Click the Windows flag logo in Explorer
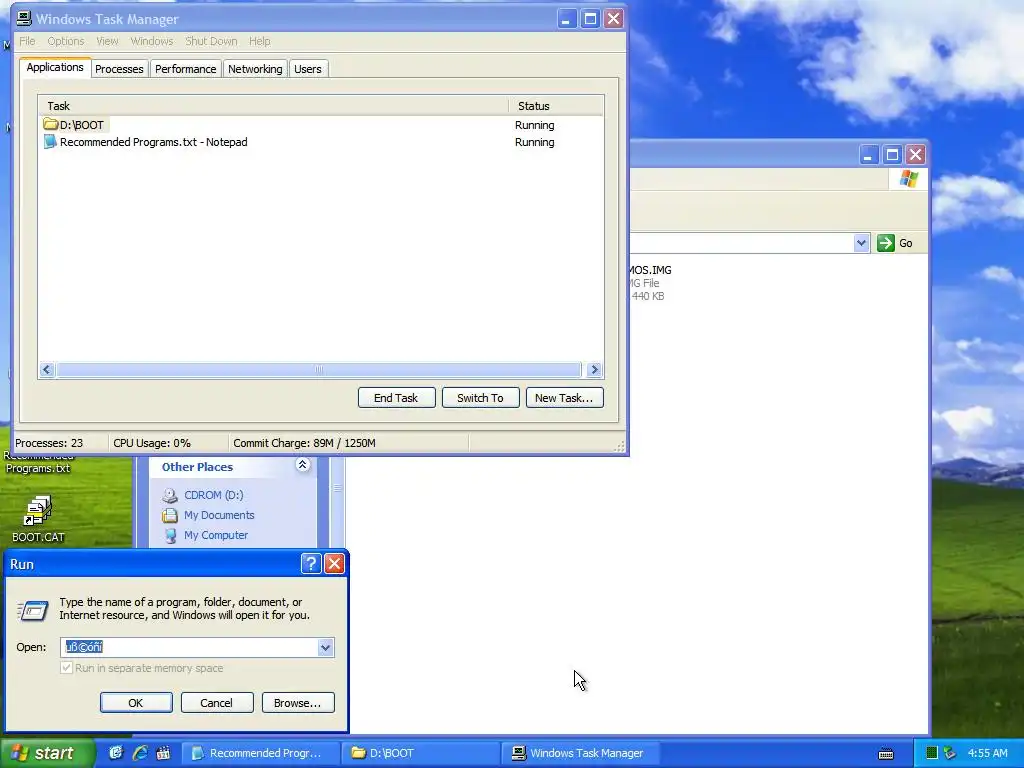The height and width of the screenshot is (768, 1024). (908, 179)
